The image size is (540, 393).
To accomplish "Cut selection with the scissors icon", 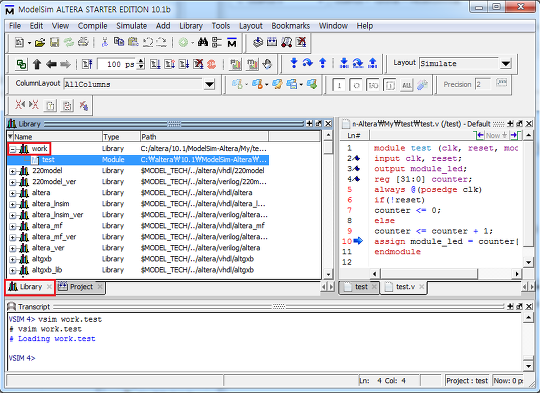I will (104, 42).
